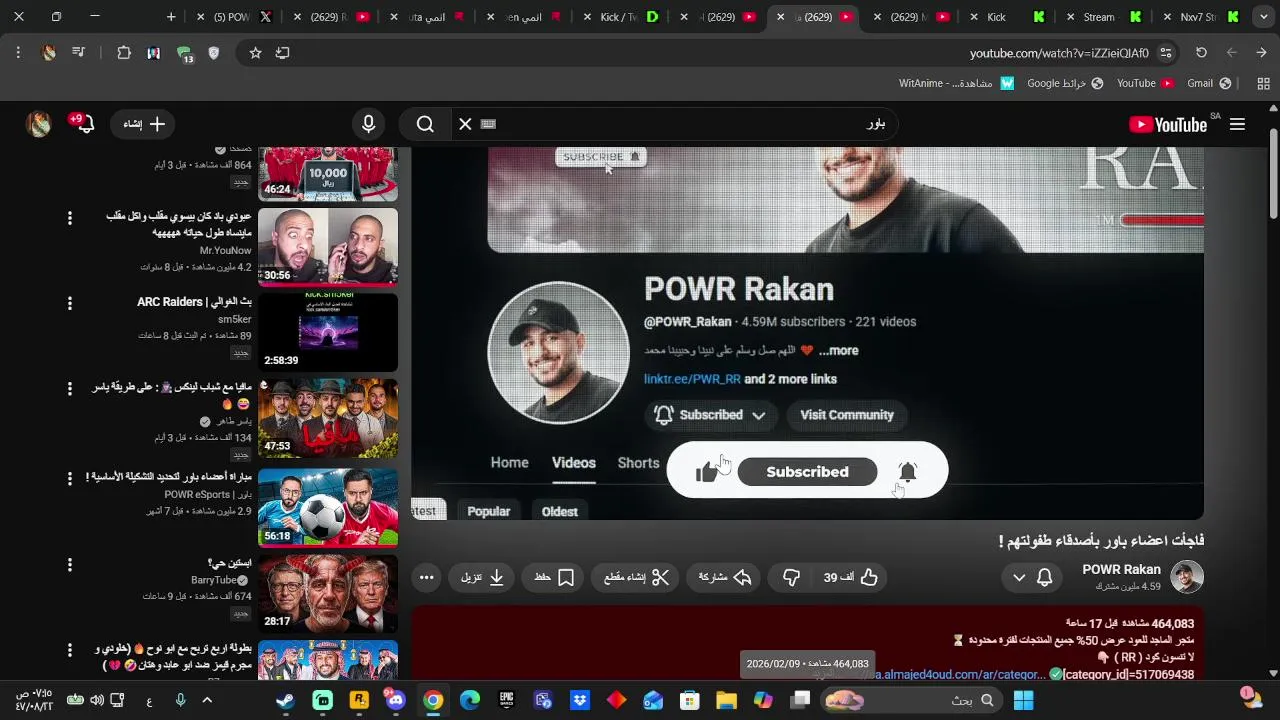Reload the page in Chrome
1280x720 pixels.
point(1201,53)
